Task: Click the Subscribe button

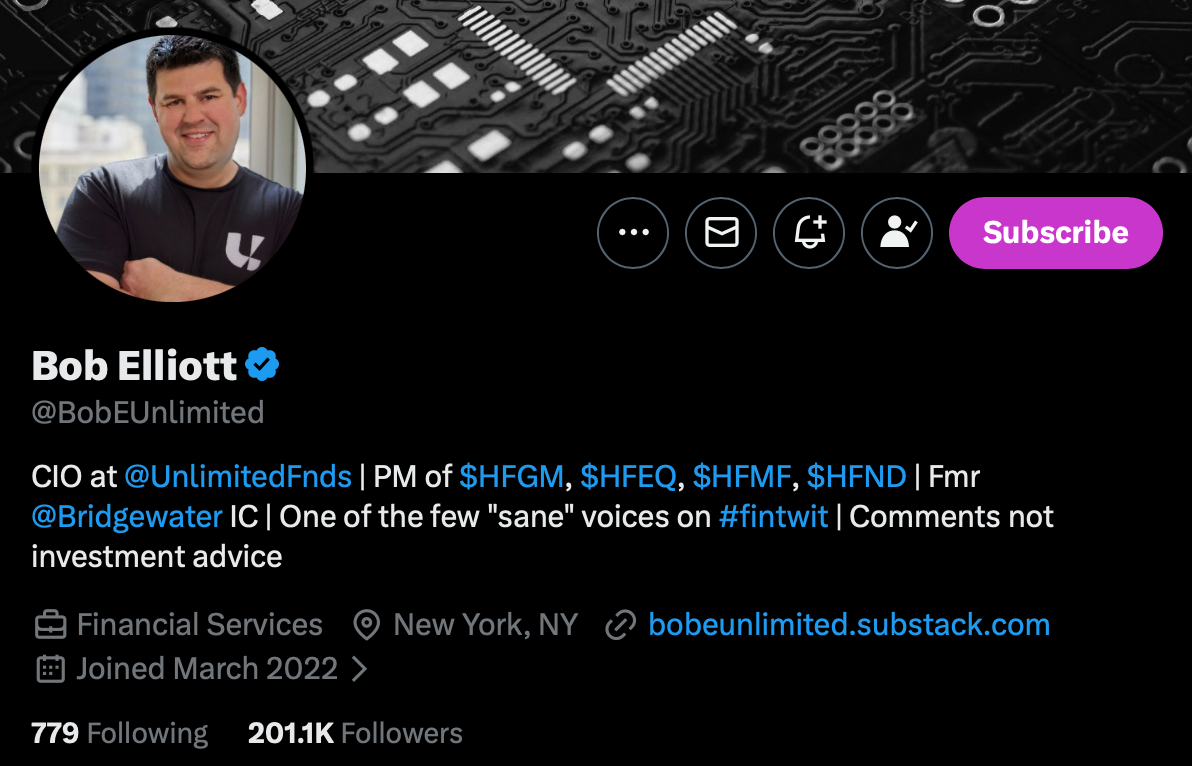Action: coord(1055,232)
